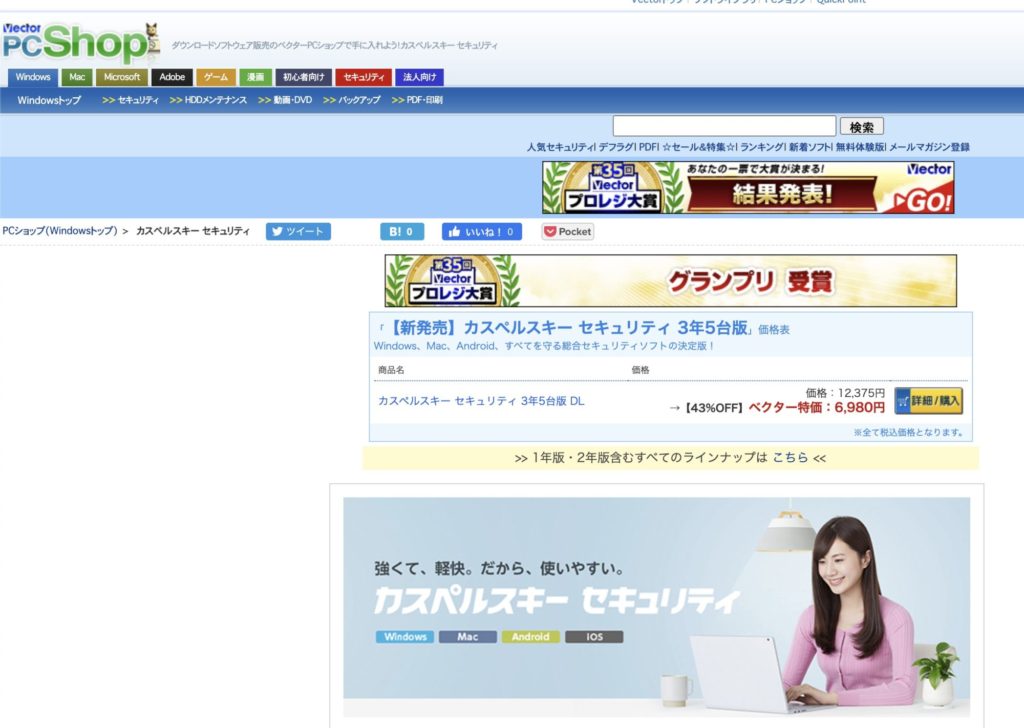The height and width of the screenshot is (728, 1024).
Task: Open the Adobe category tab
Action: (x=172, y=77)
